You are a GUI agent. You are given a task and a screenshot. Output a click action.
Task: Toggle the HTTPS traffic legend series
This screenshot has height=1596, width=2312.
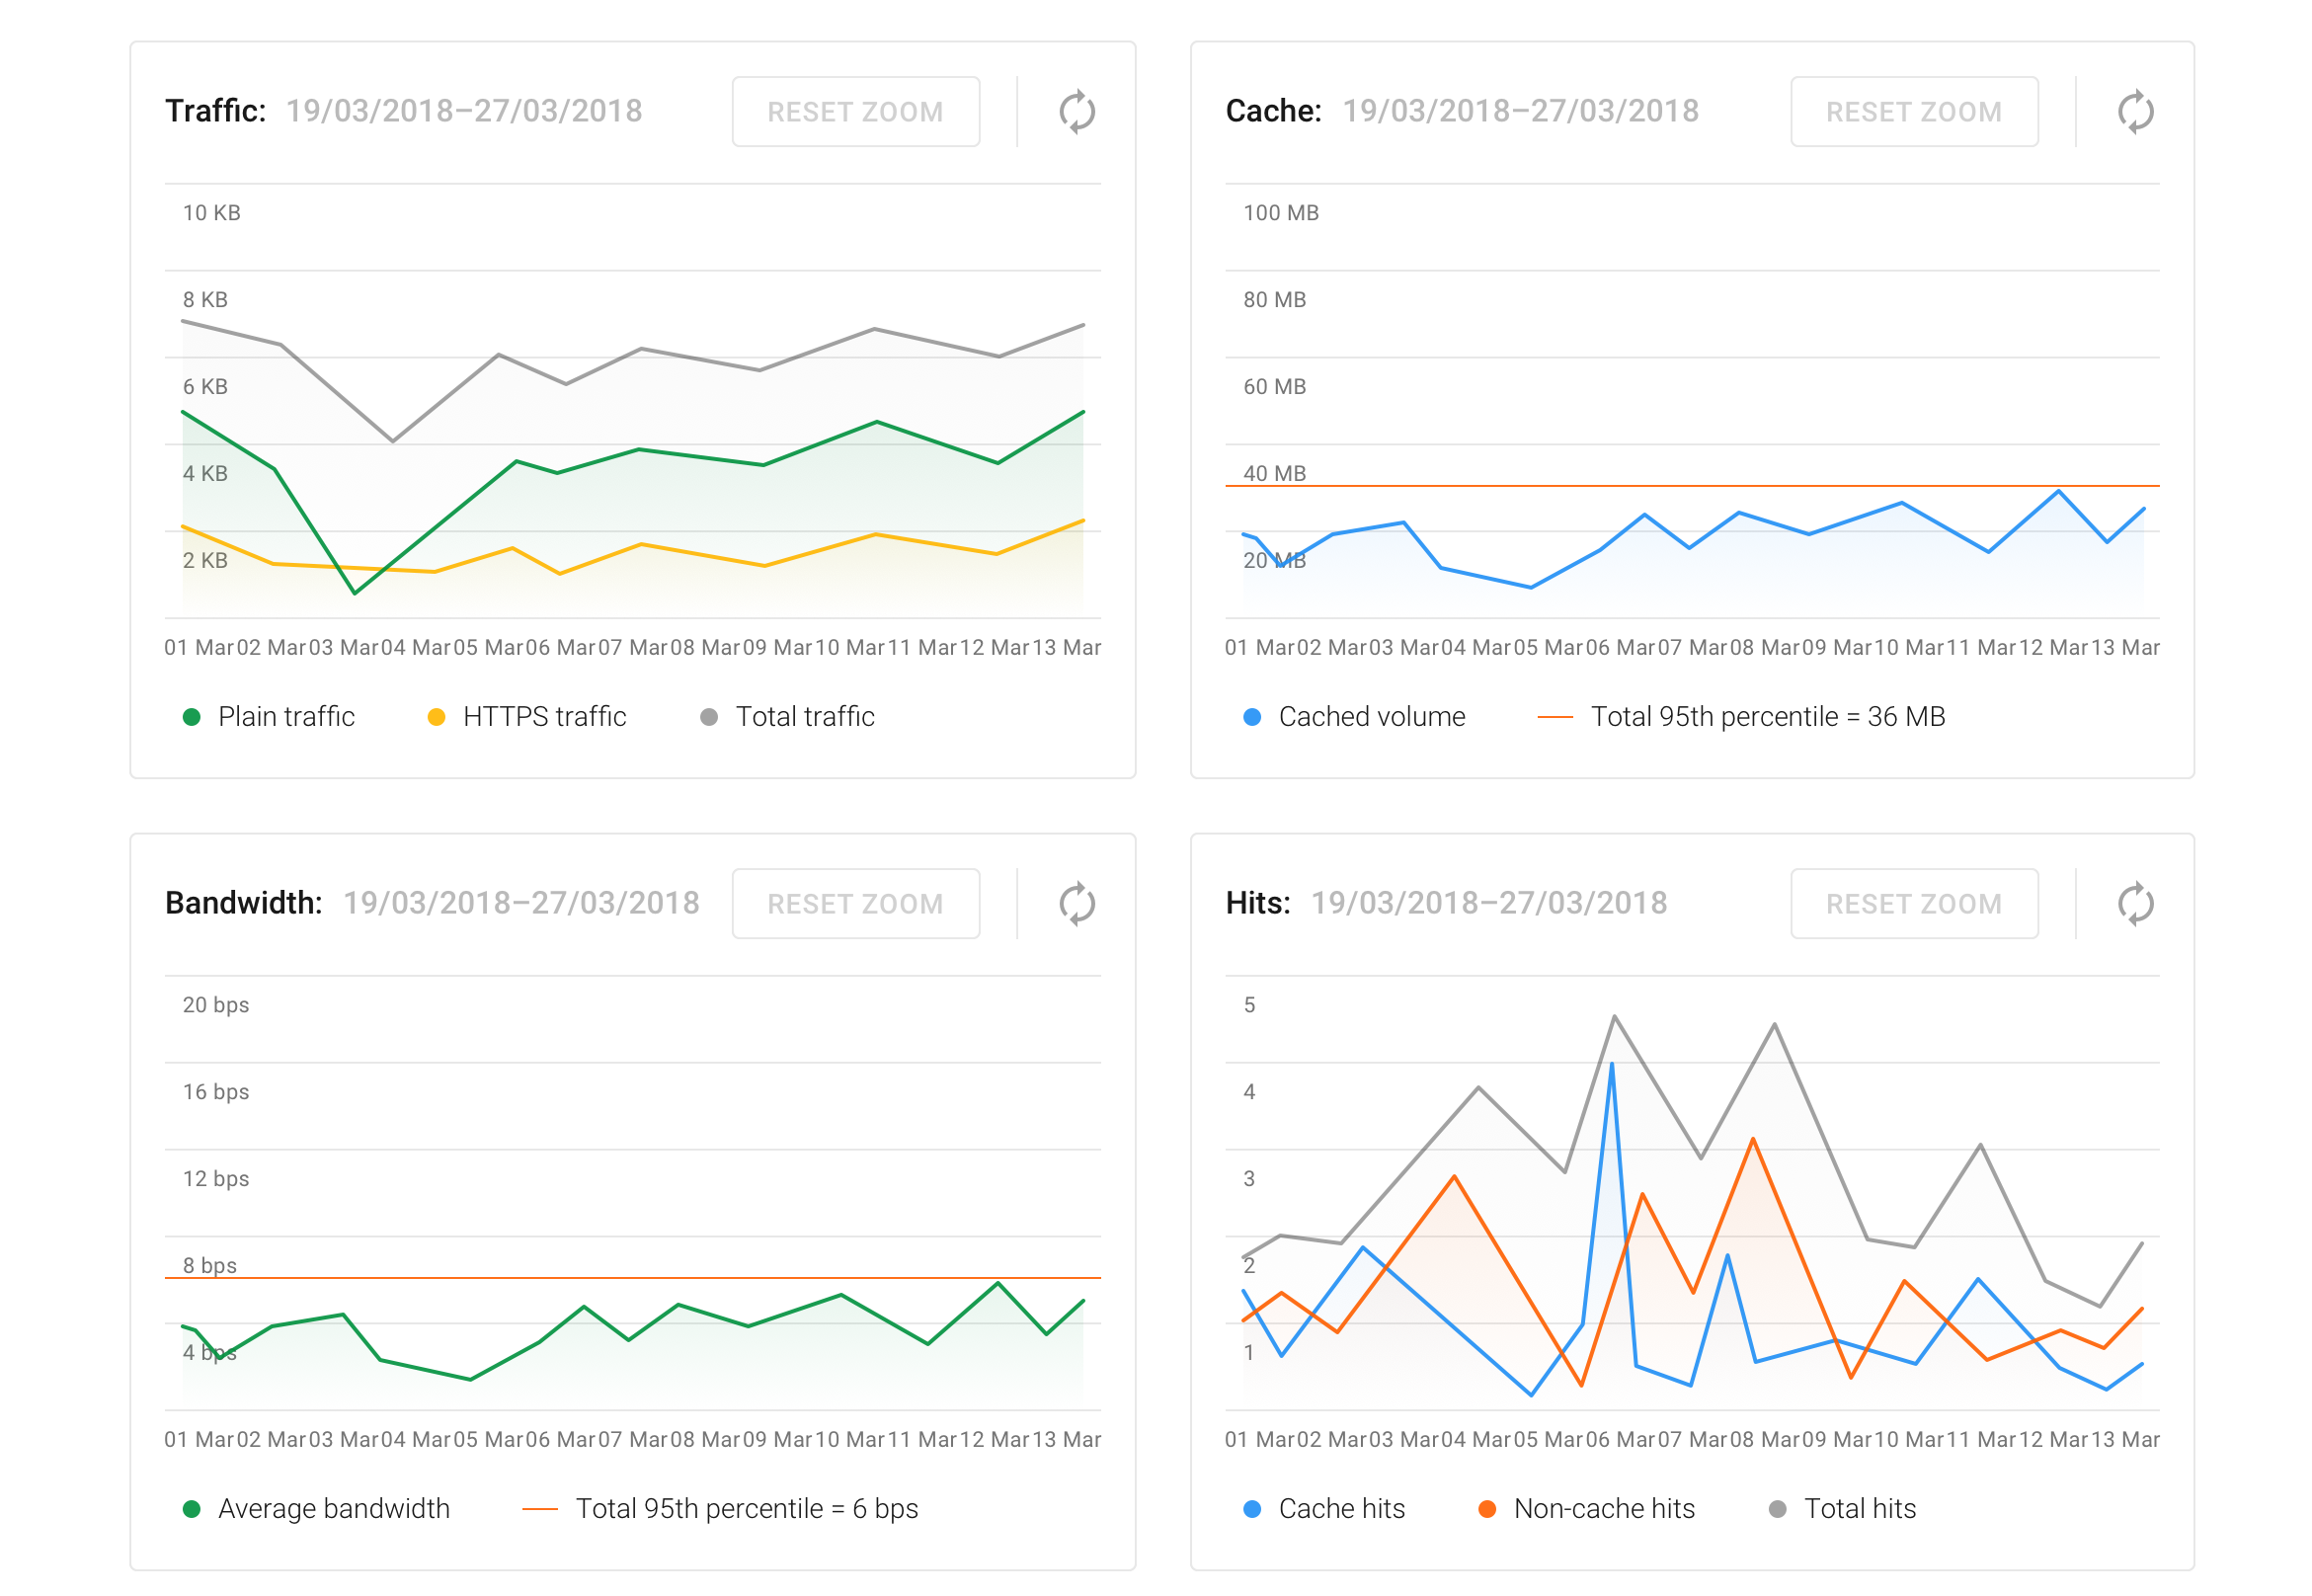(x=527, y=716)
